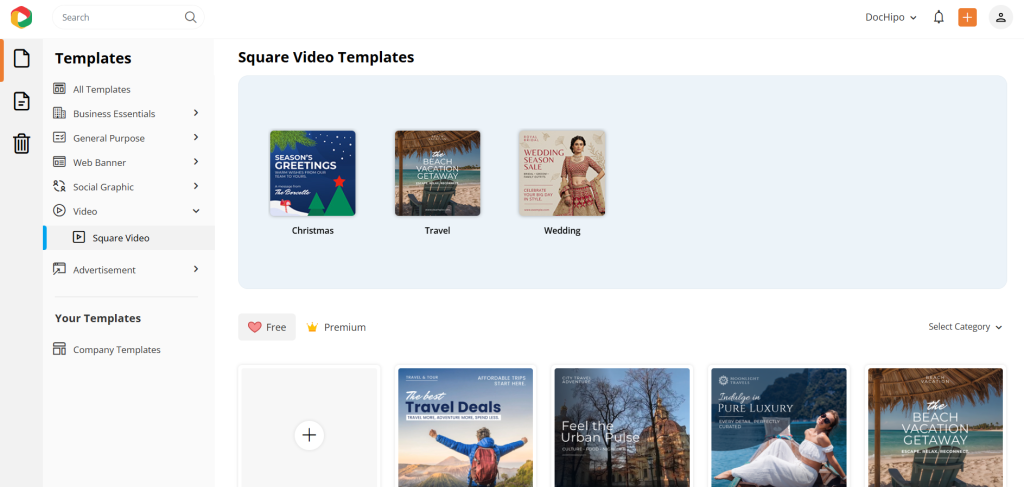Expand Business Essentials category
The width and height of the screenshot is (1024, 487).
click(x=196, y=113)
